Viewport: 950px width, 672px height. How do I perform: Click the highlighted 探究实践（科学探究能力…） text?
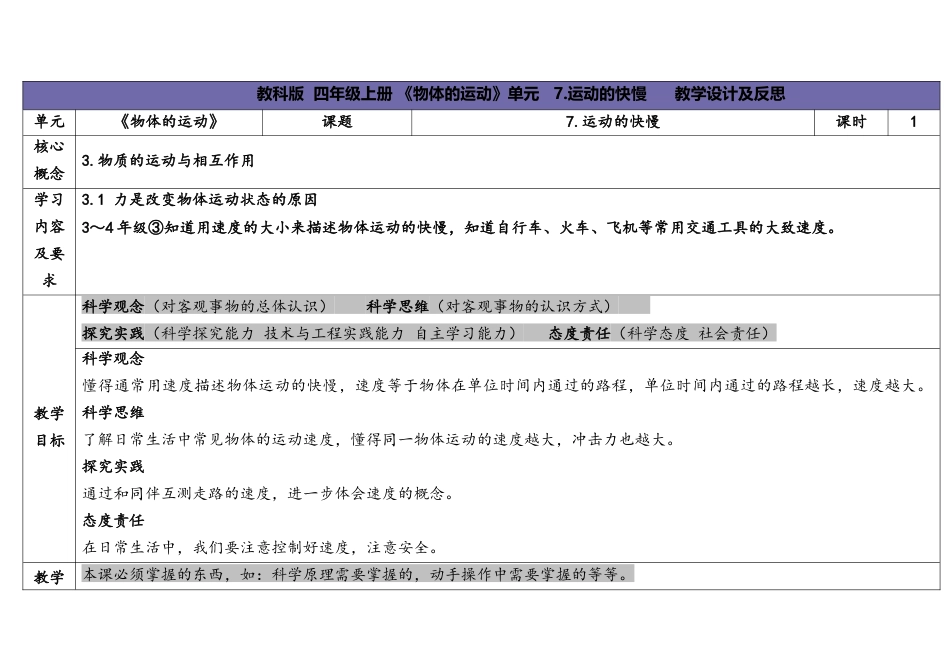point(302,333)
